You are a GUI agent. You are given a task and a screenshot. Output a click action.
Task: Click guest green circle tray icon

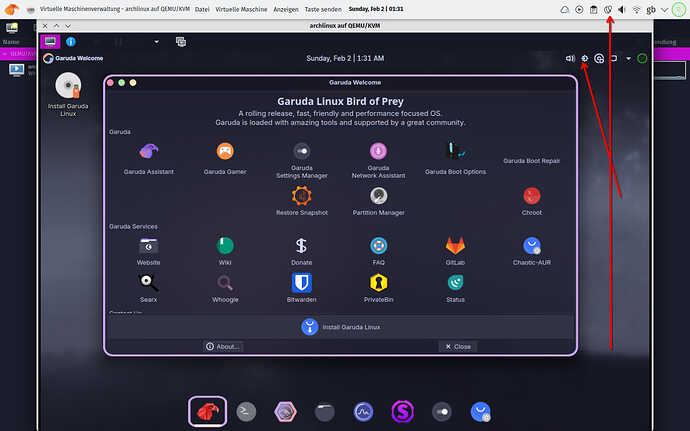pos(642,58)
